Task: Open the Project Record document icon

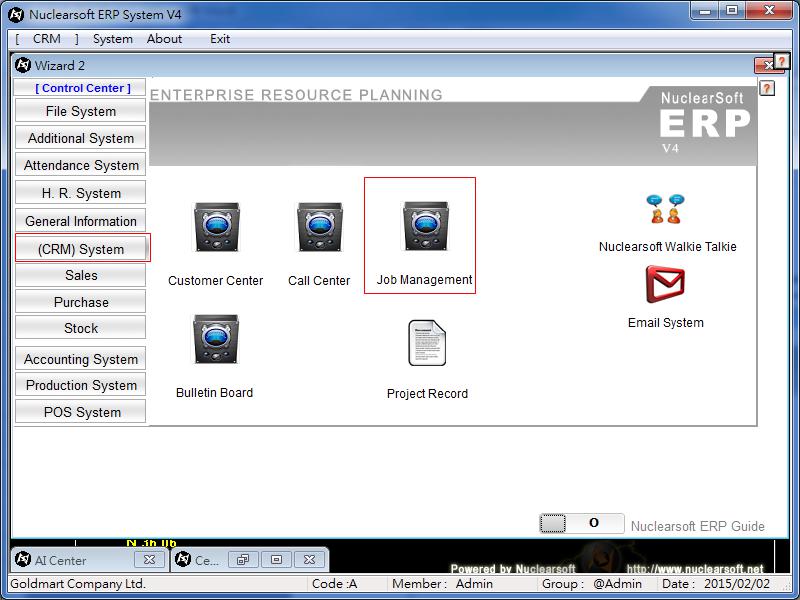Action: point(427,343)
